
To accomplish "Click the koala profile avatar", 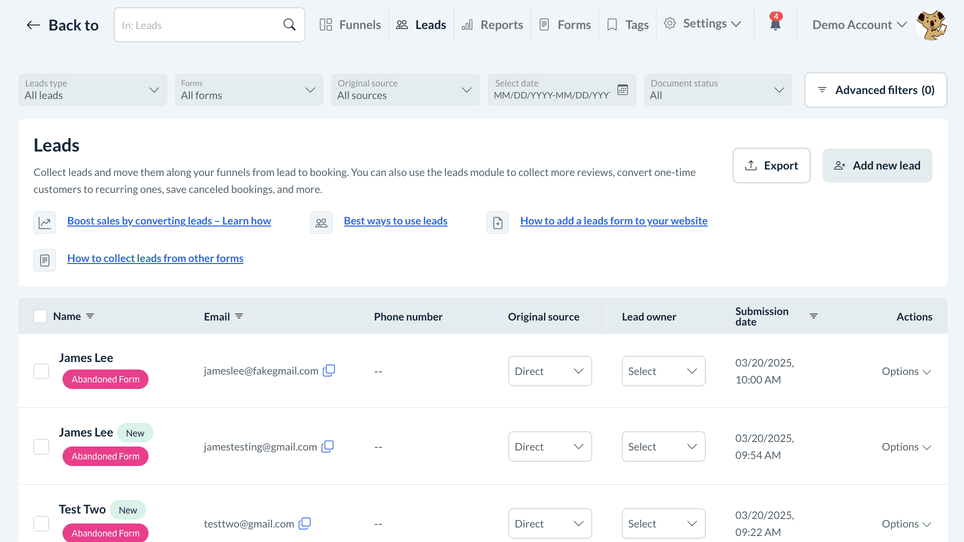I will click(931, 25).
